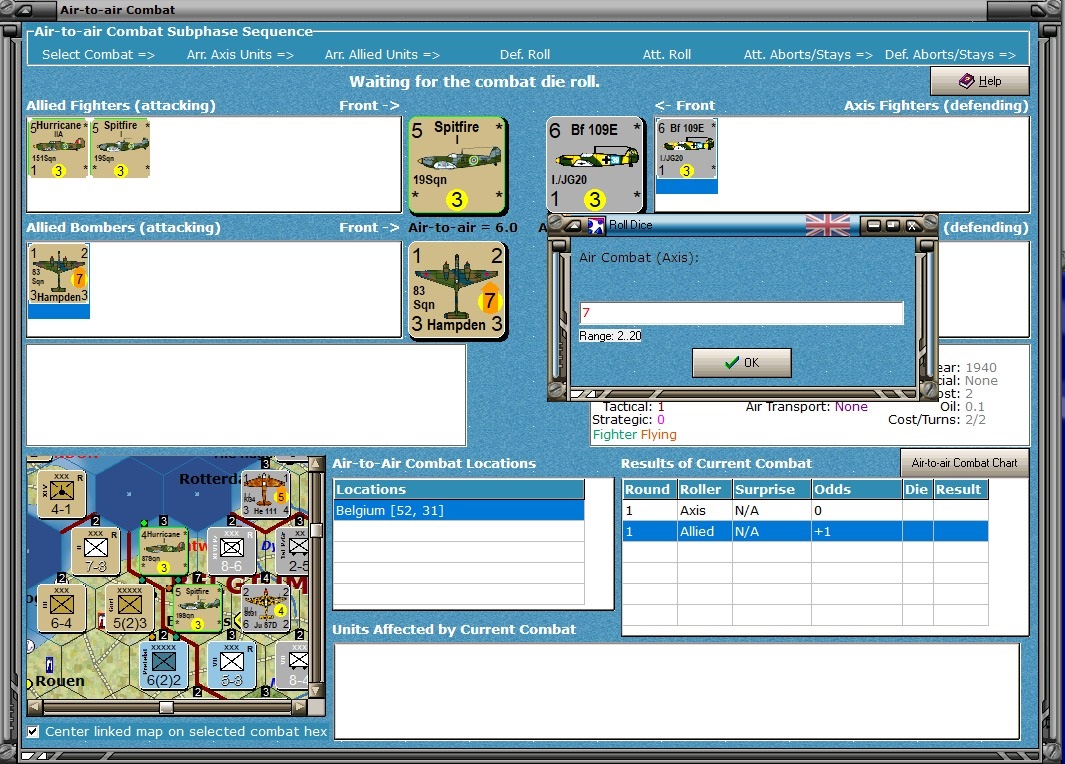Select the blue 5-3 VII corps unit

(232, 665)
